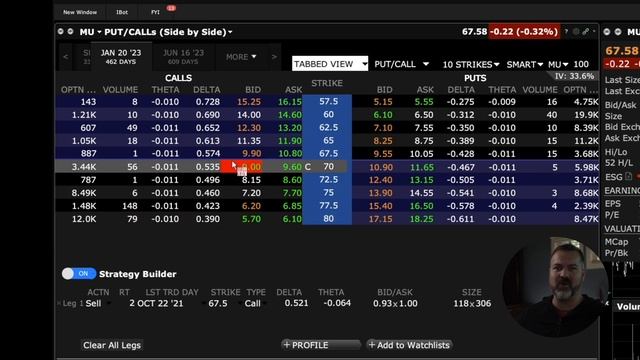Click the first round window control left of MU title
Viewport: 640px width, 360px height.
click(60, 31)
